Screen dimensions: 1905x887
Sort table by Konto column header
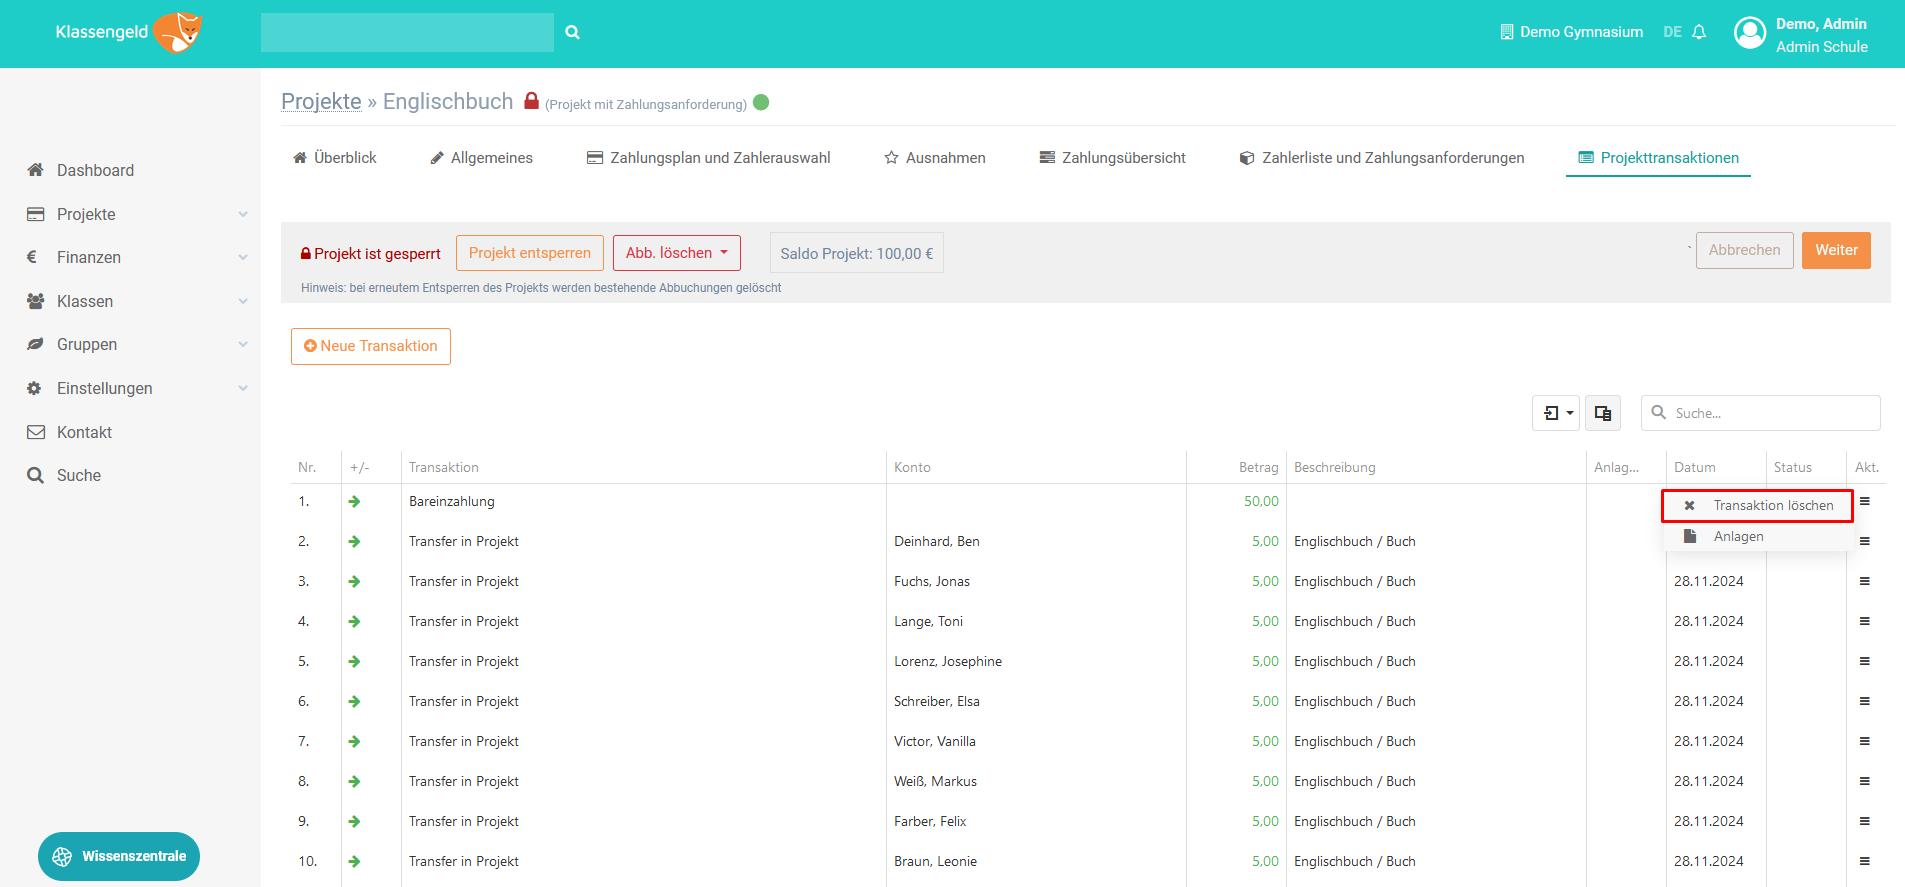tap(912, 467)
